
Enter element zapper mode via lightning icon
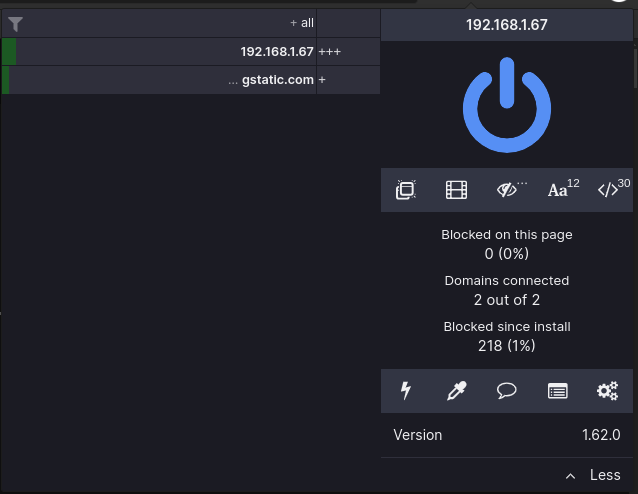(x=406, y=391)
